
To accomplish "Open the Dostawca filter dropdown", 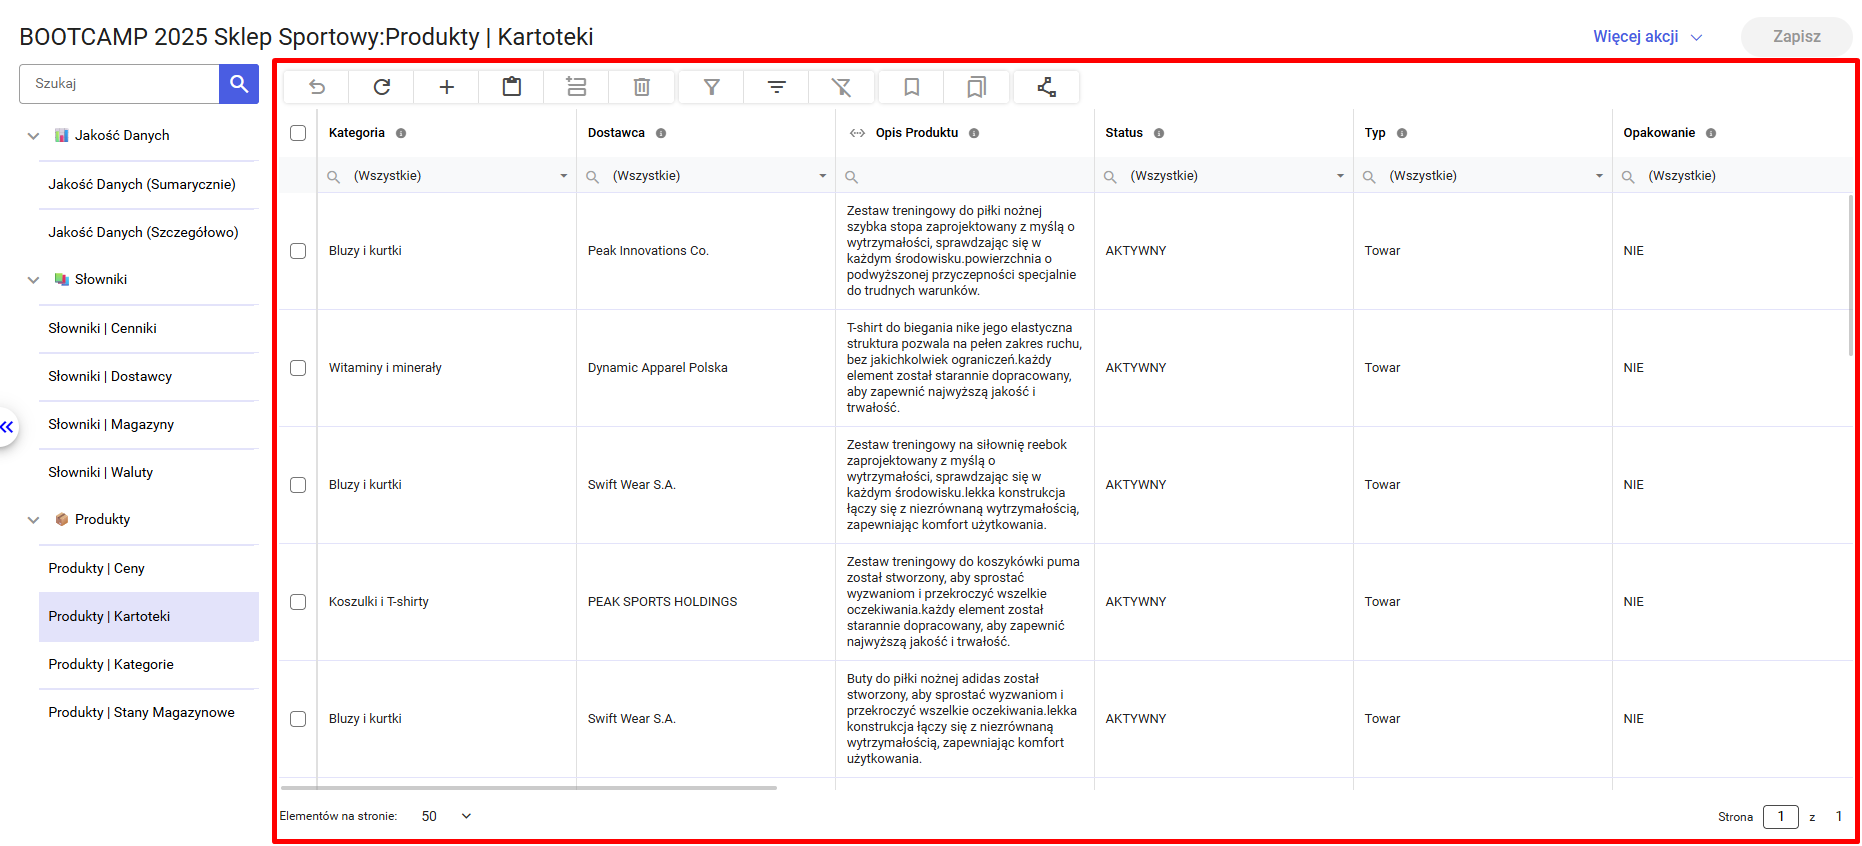I will 823,176.
